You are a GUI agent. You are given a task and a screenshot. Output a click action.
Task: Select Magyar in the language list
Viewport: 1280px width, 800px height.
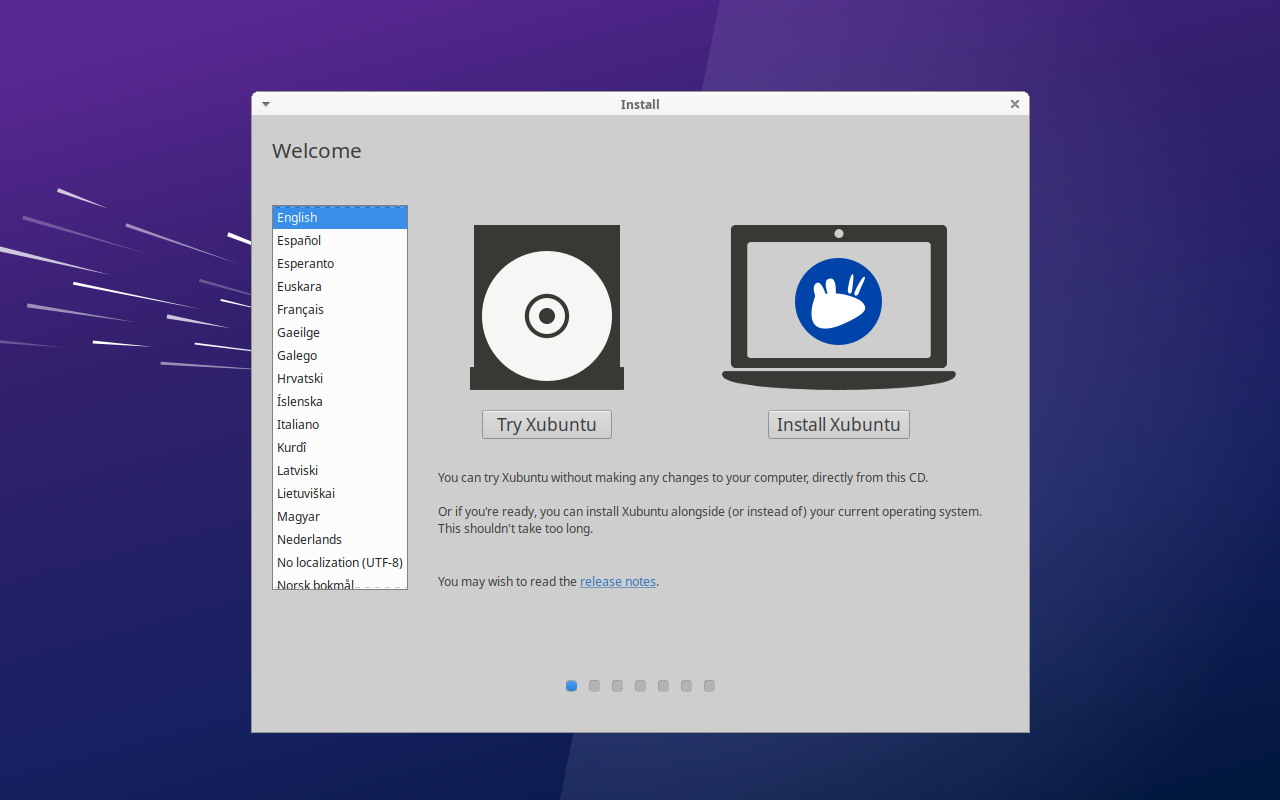[340, 517]
